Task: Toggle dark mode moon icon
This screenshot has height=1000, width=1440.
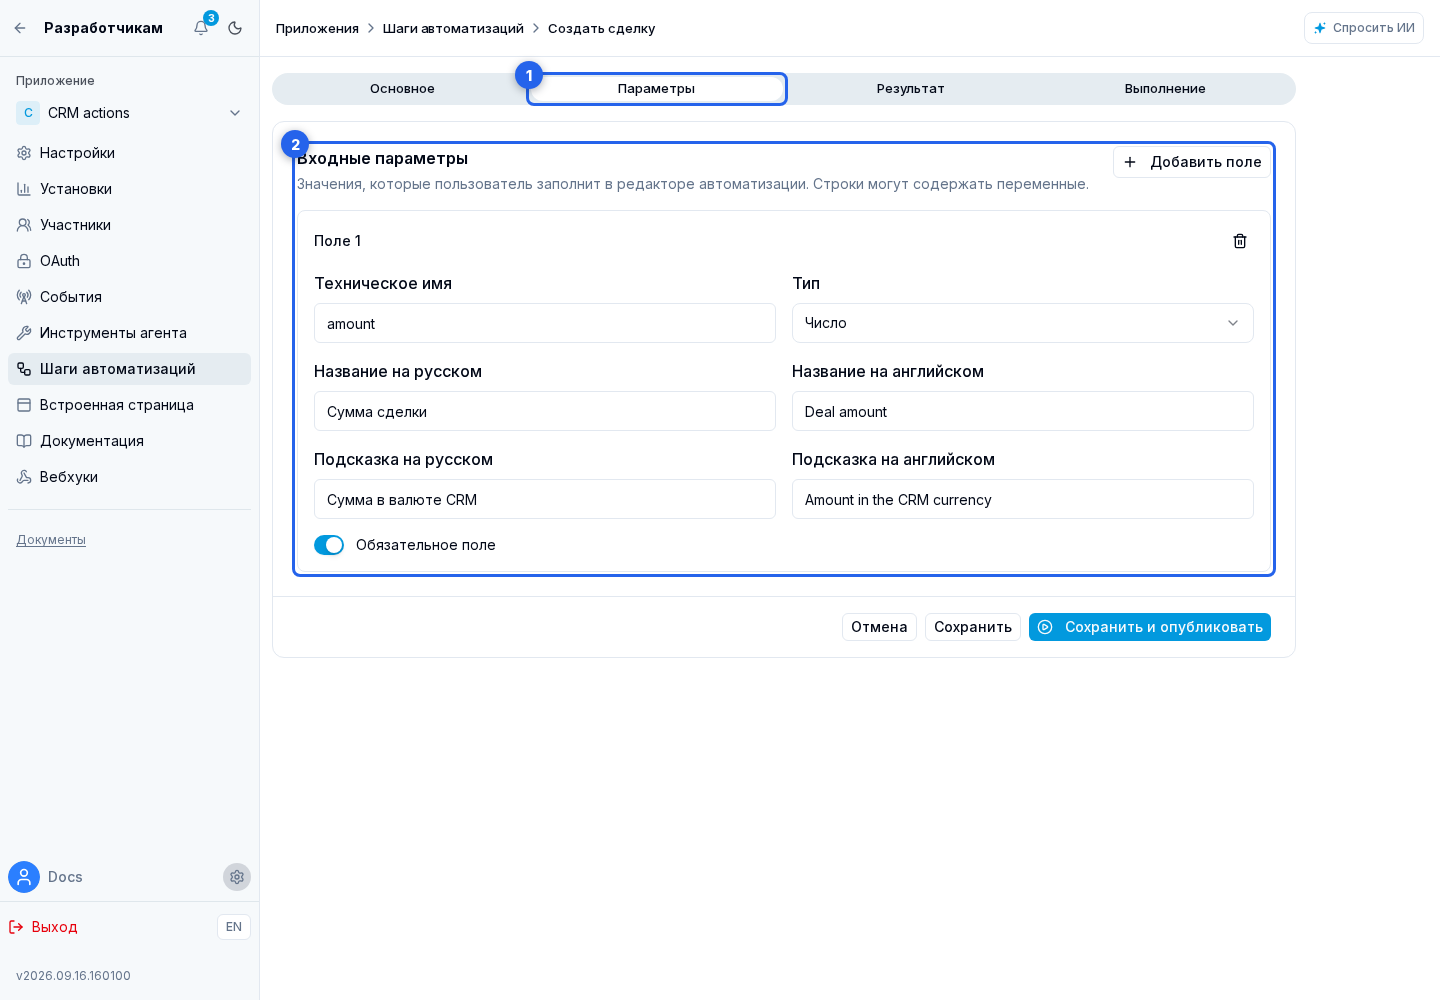Action: click(235, 28)
